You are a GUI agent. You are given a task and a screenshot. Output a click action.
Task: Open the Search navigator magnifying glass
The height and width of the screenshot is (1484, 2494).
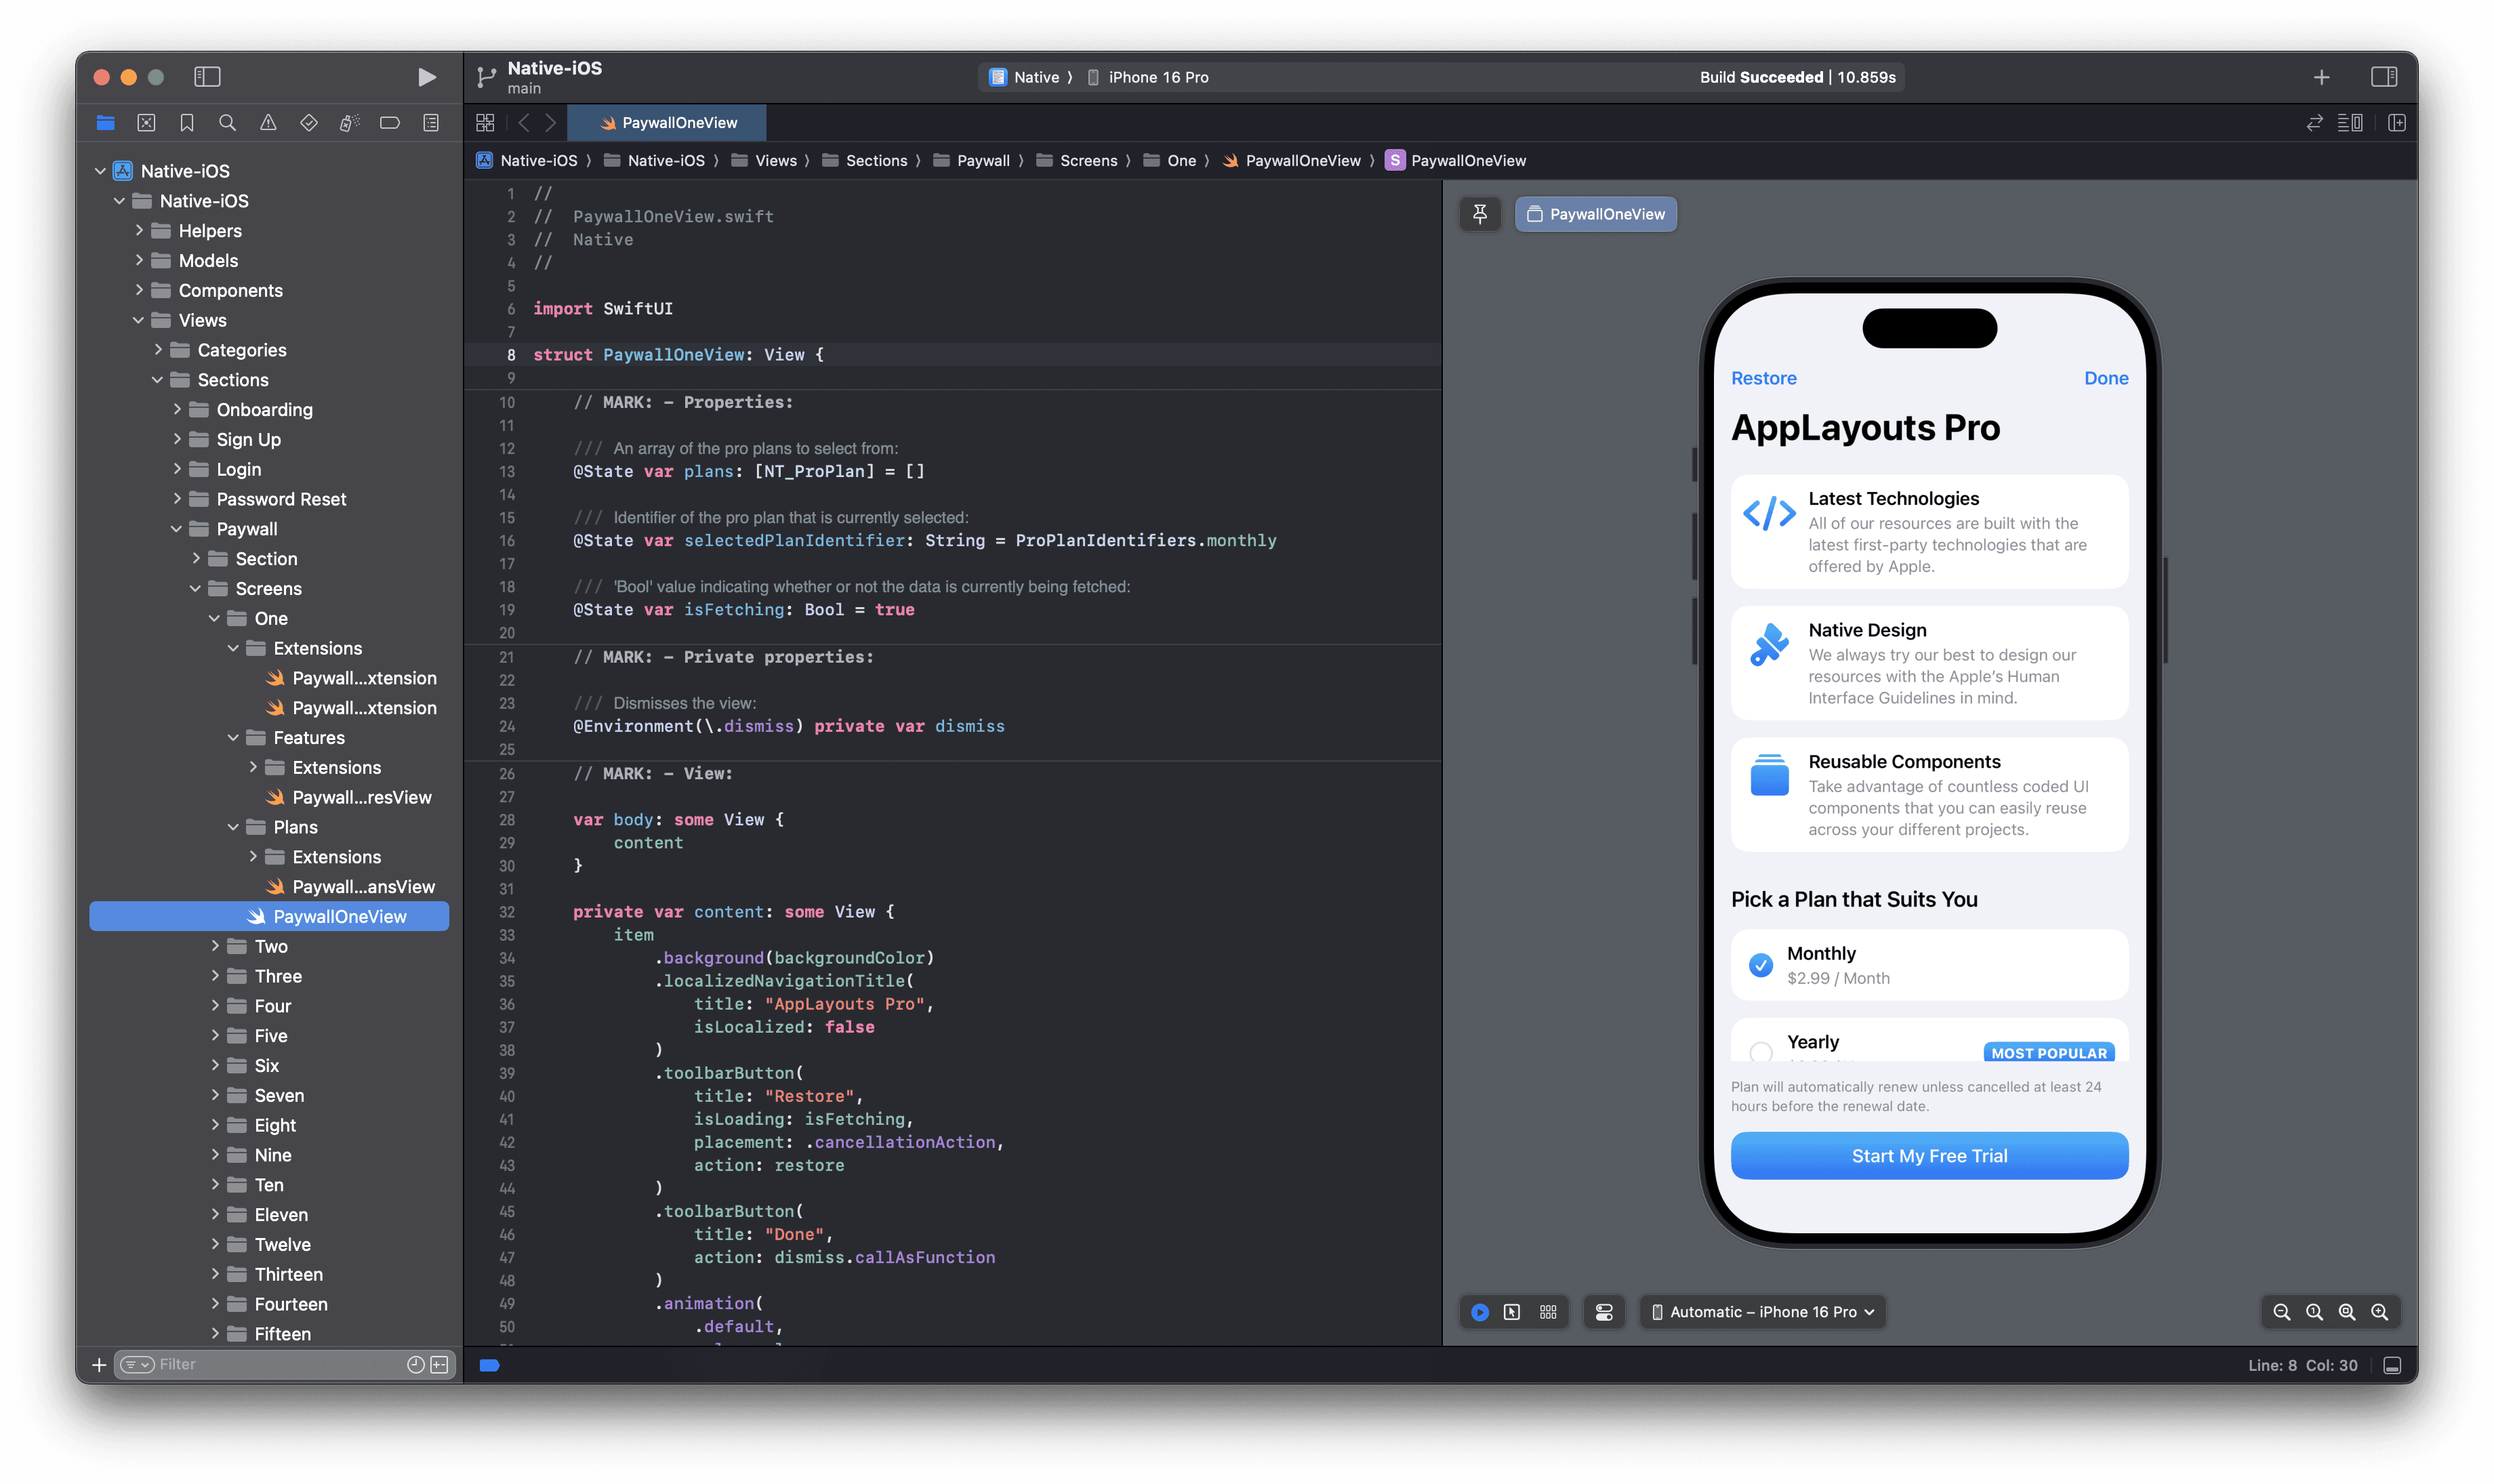click(227, 122)
